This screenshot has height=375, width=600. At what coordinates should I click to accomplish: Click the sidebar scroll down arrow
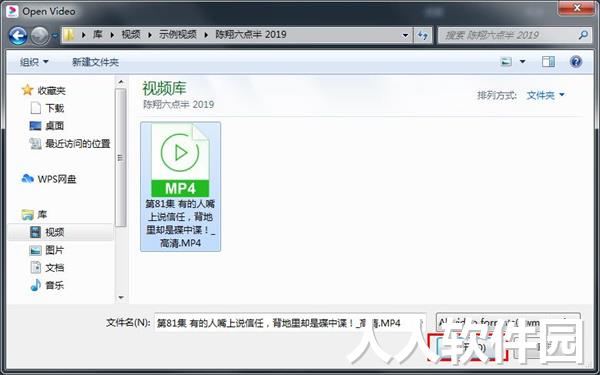[121, 297]
